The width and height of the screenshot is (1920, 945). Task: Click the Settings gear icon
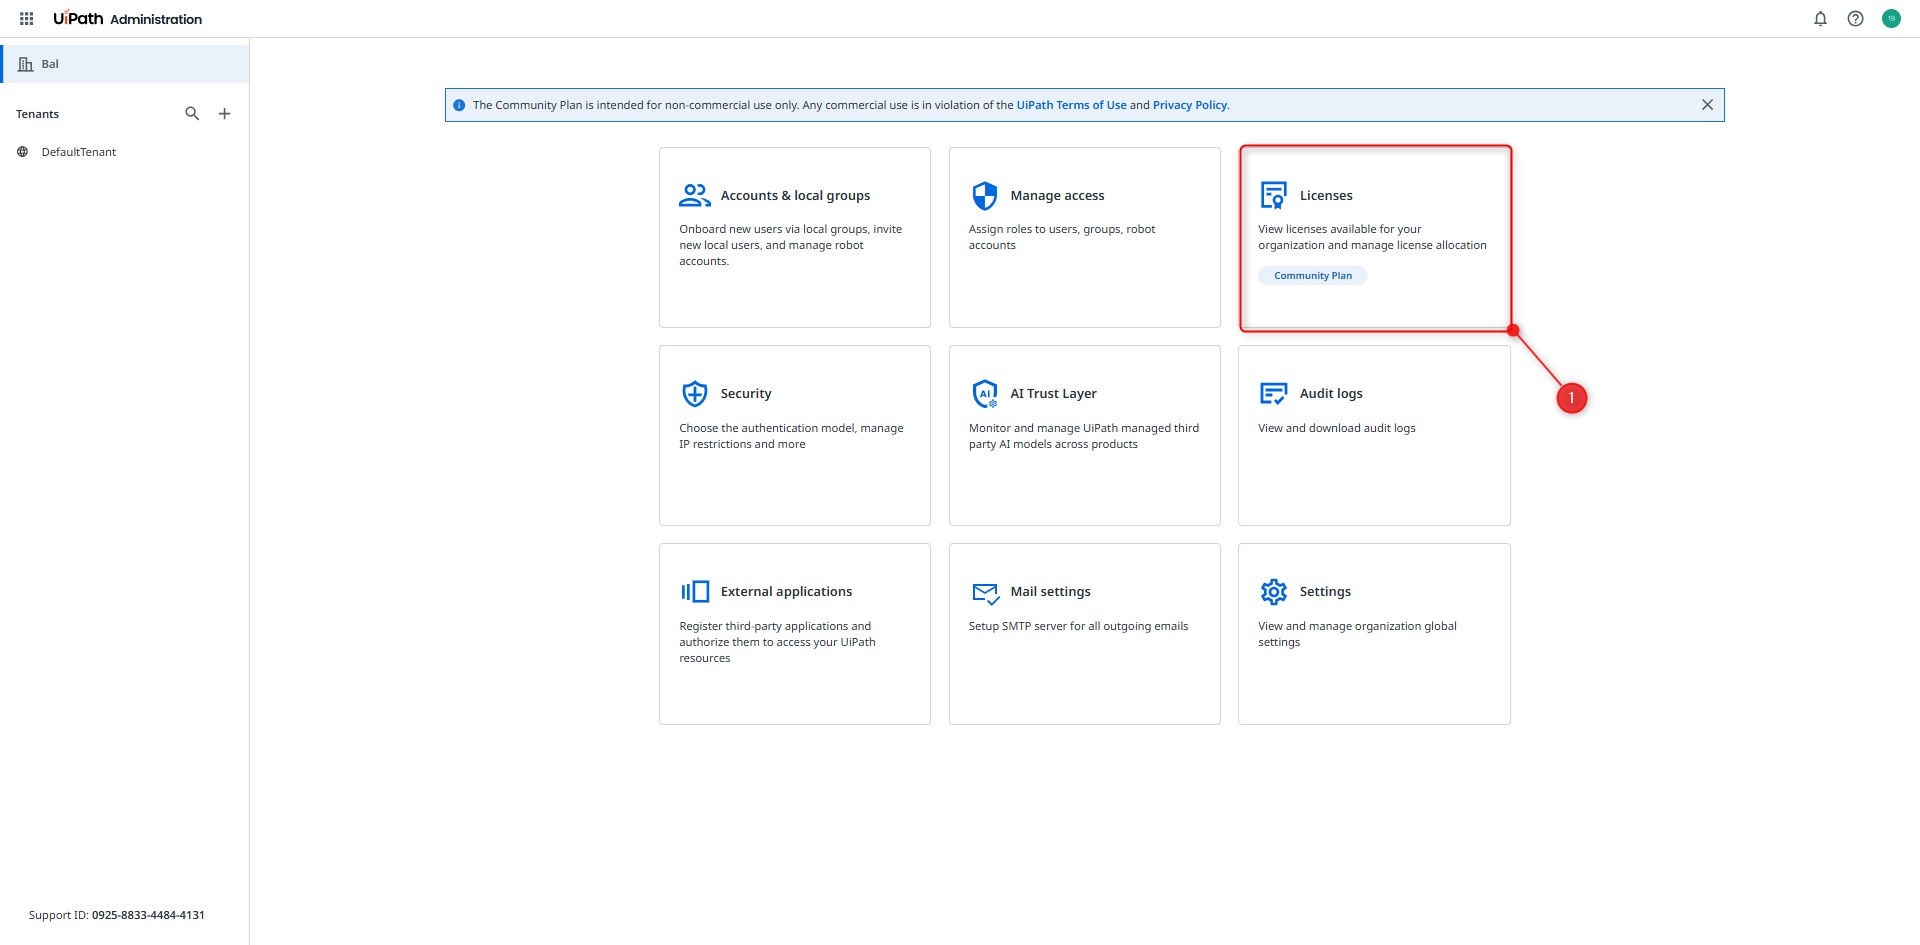pos(1274,592)
